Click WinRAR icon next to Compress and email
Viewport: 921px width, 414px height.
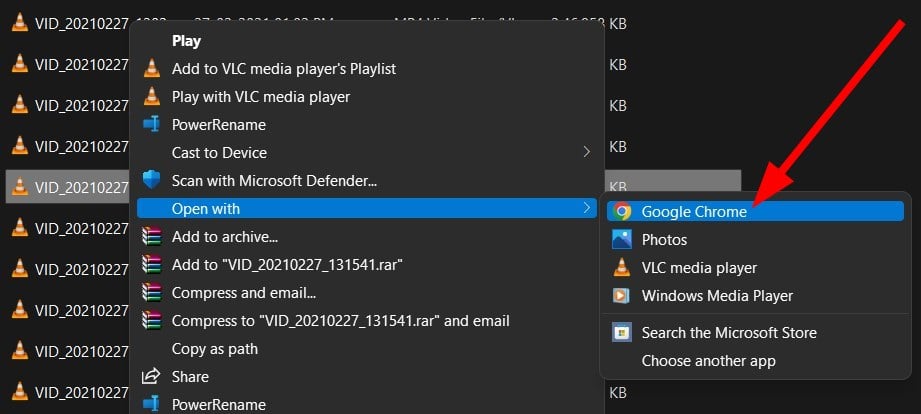[152, 292]
